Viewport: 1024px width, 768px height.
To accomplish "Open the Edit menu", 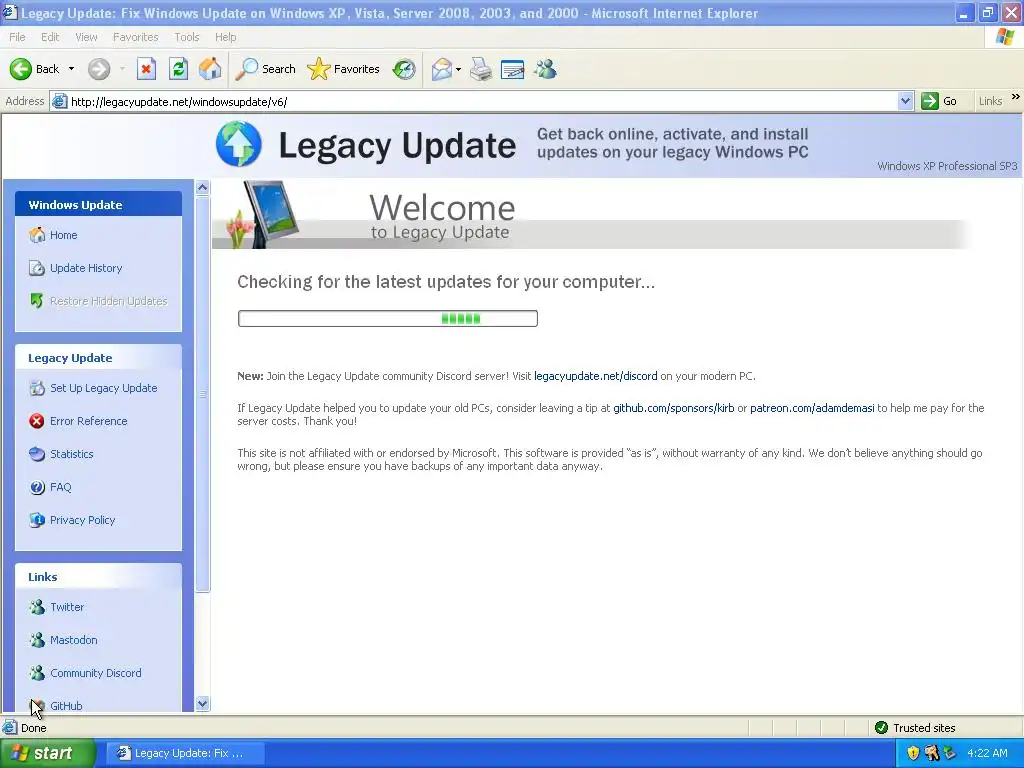I will pos(50,37).
